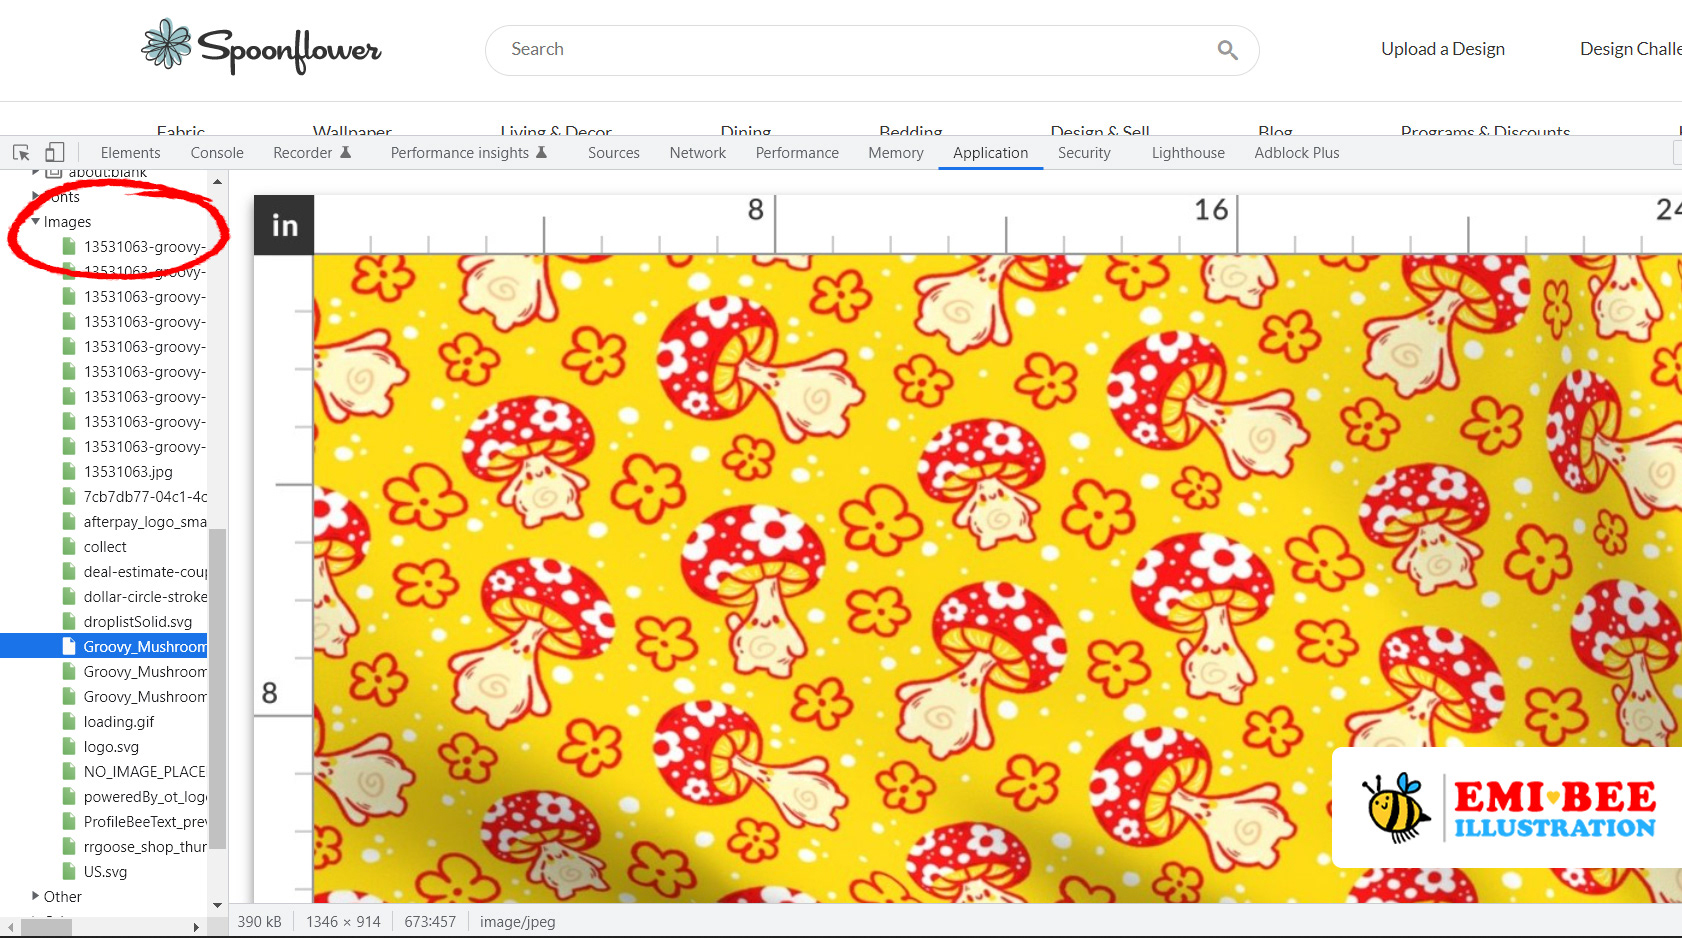The image size is (1682, 938).
Task: Click the search magnifier icon
Action: tap(1227, 50)
